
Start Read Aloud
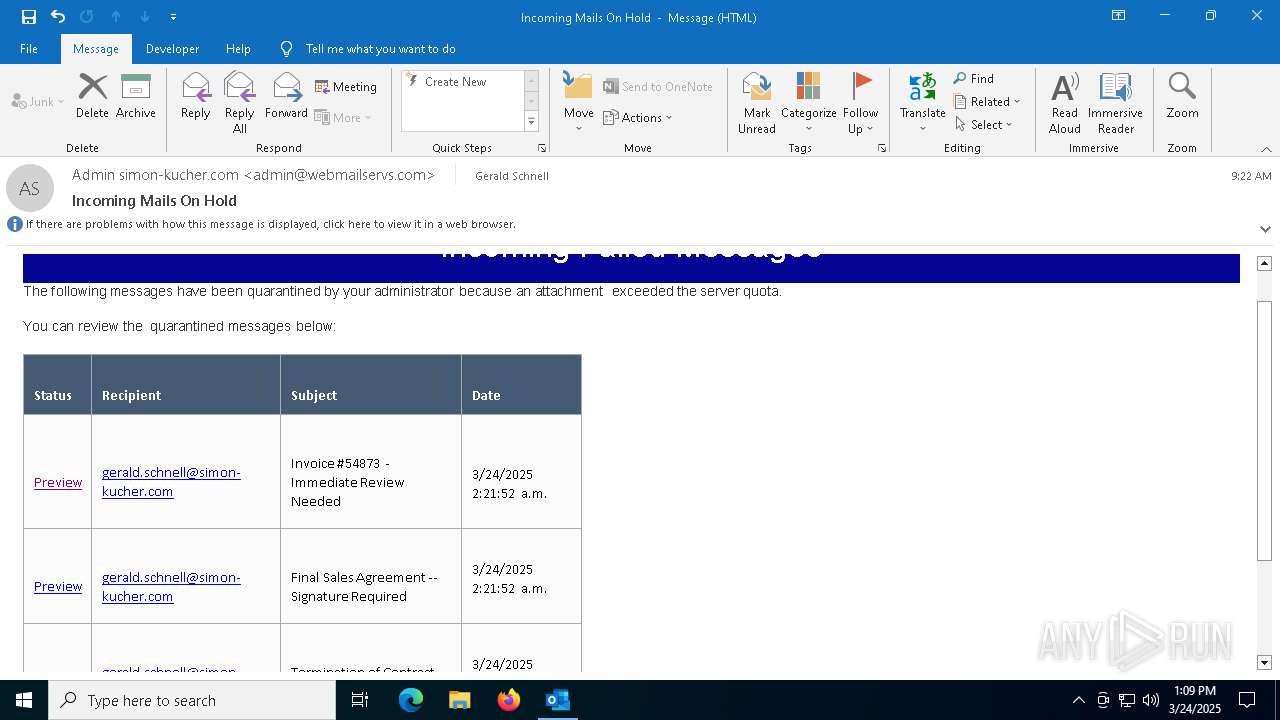(x=1065, y=102)
